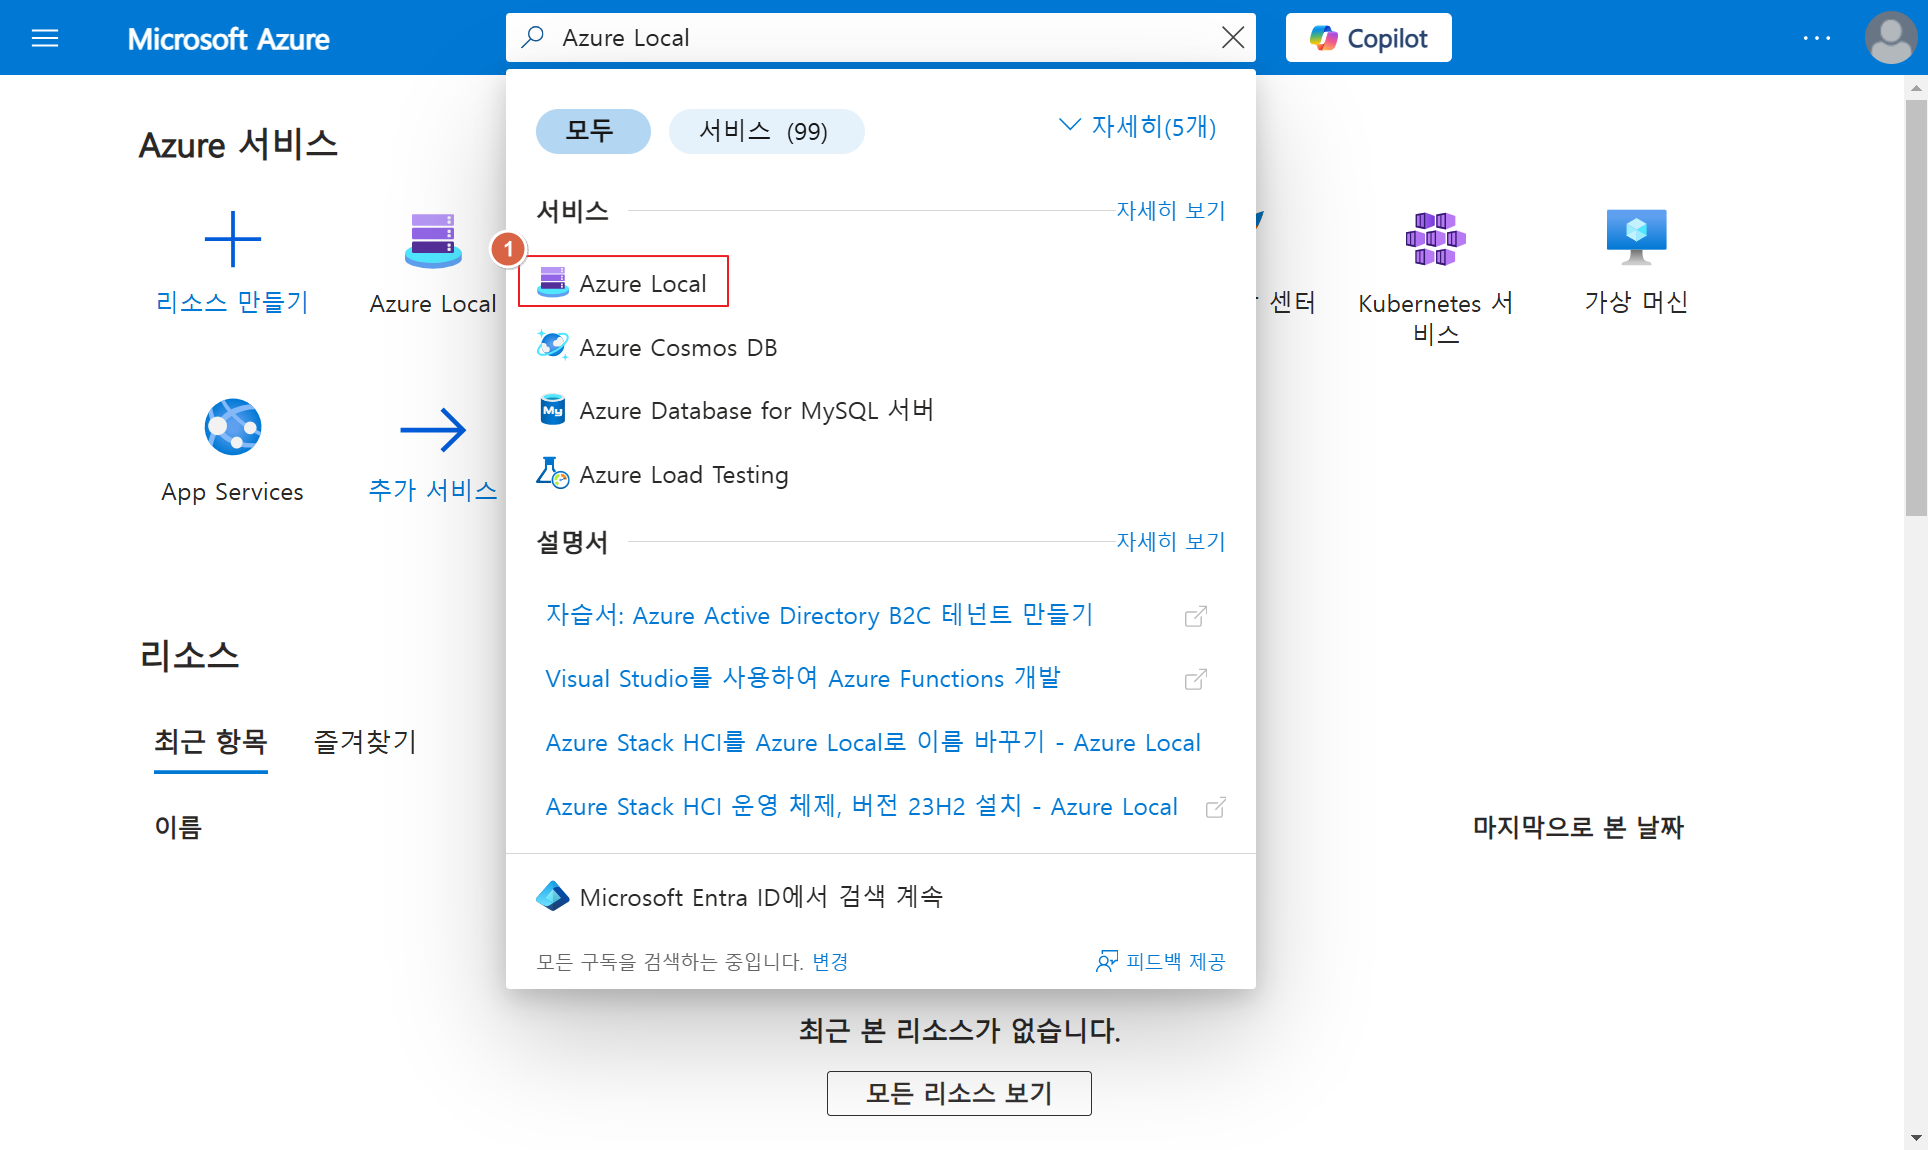The height and width of the screenshot is (1150, 1928).
Task: Select the 서비스 (99) filter pill
Action: point(765,131)
